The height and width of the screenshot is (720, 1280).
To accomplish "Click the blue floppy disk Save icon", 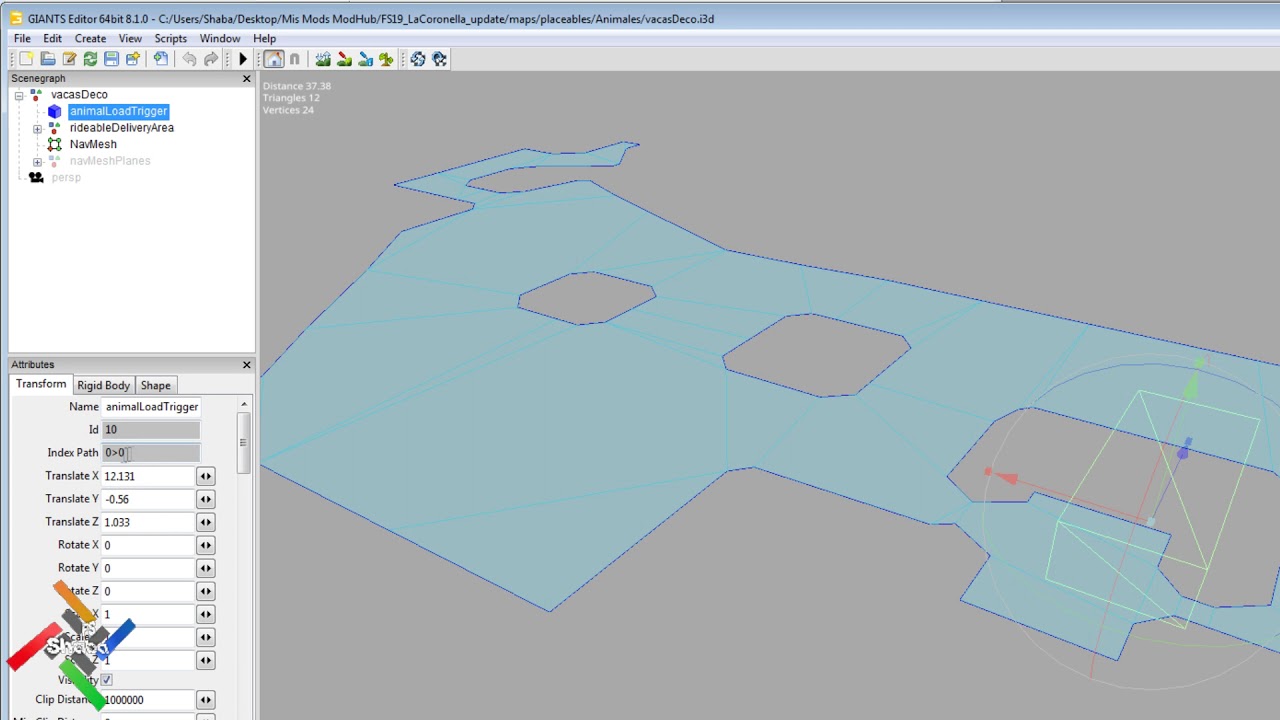I will [111, 59].
